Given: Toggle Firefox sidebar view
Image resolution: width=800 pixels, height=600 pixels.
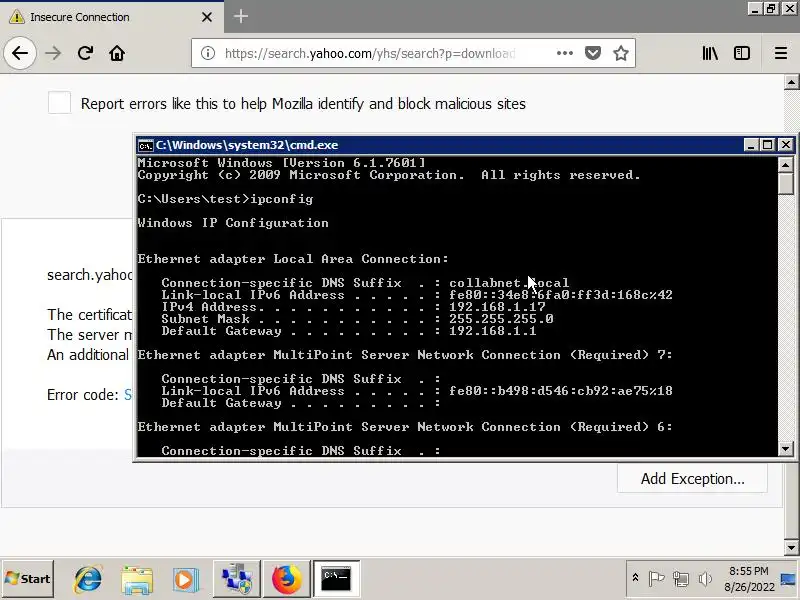Looking at the screenshot, I should [x=741, y=53].
